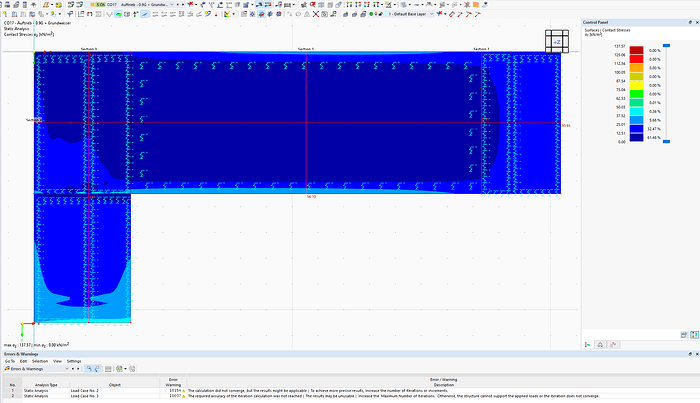Viewport: 700px width, 403px height.
Task: Click the Object column header
Action: tap(115, 384)
